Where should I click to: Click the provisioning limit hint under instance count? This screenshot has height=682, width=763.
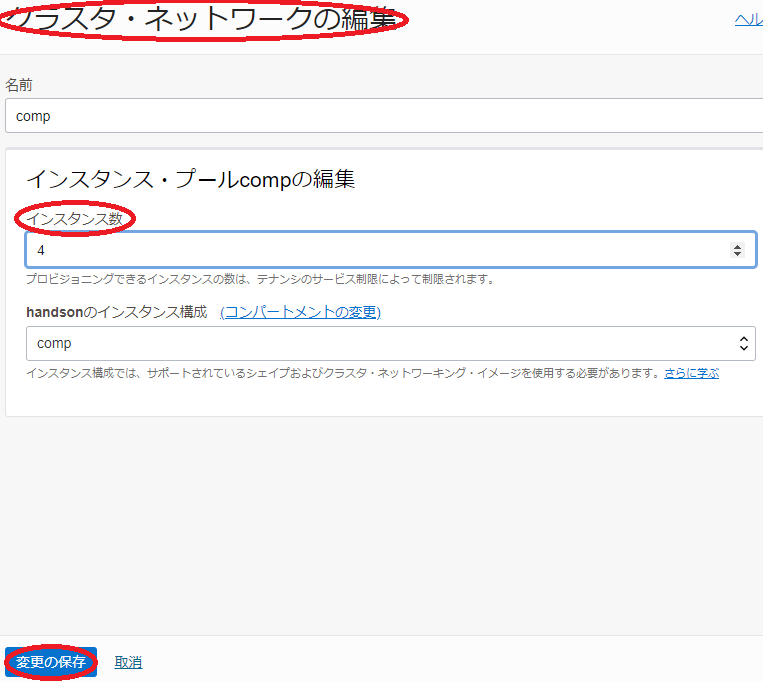point(260,279)
